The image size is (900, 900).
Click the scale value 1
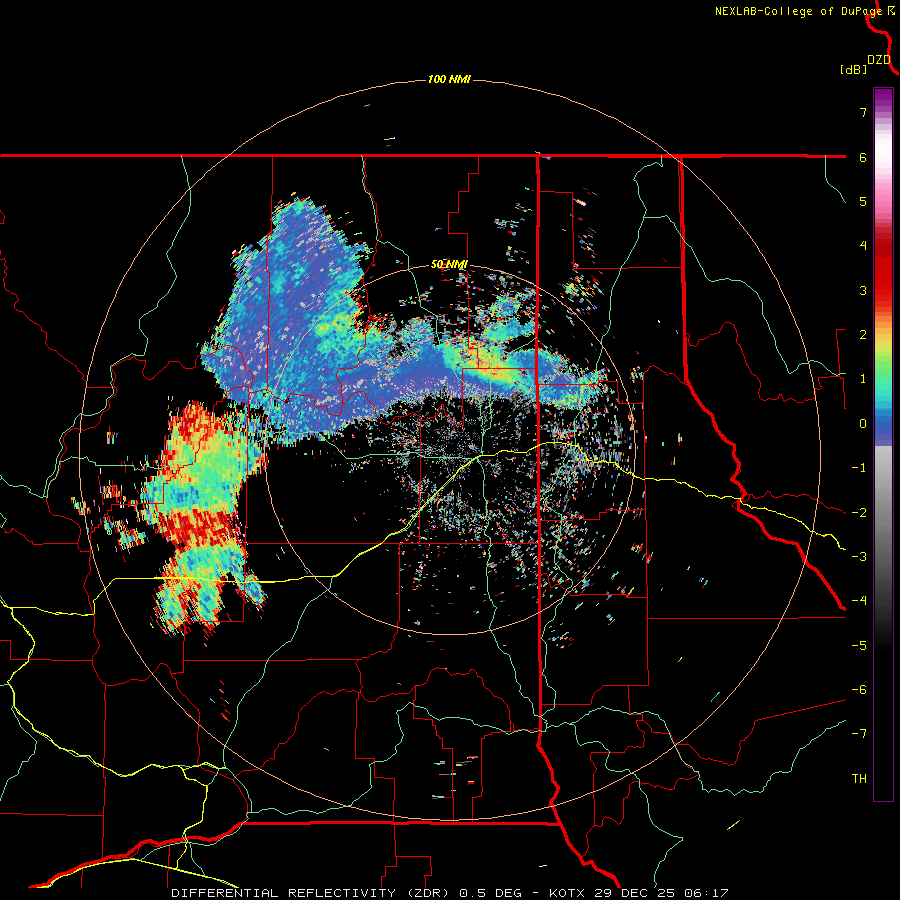point(863,379)
